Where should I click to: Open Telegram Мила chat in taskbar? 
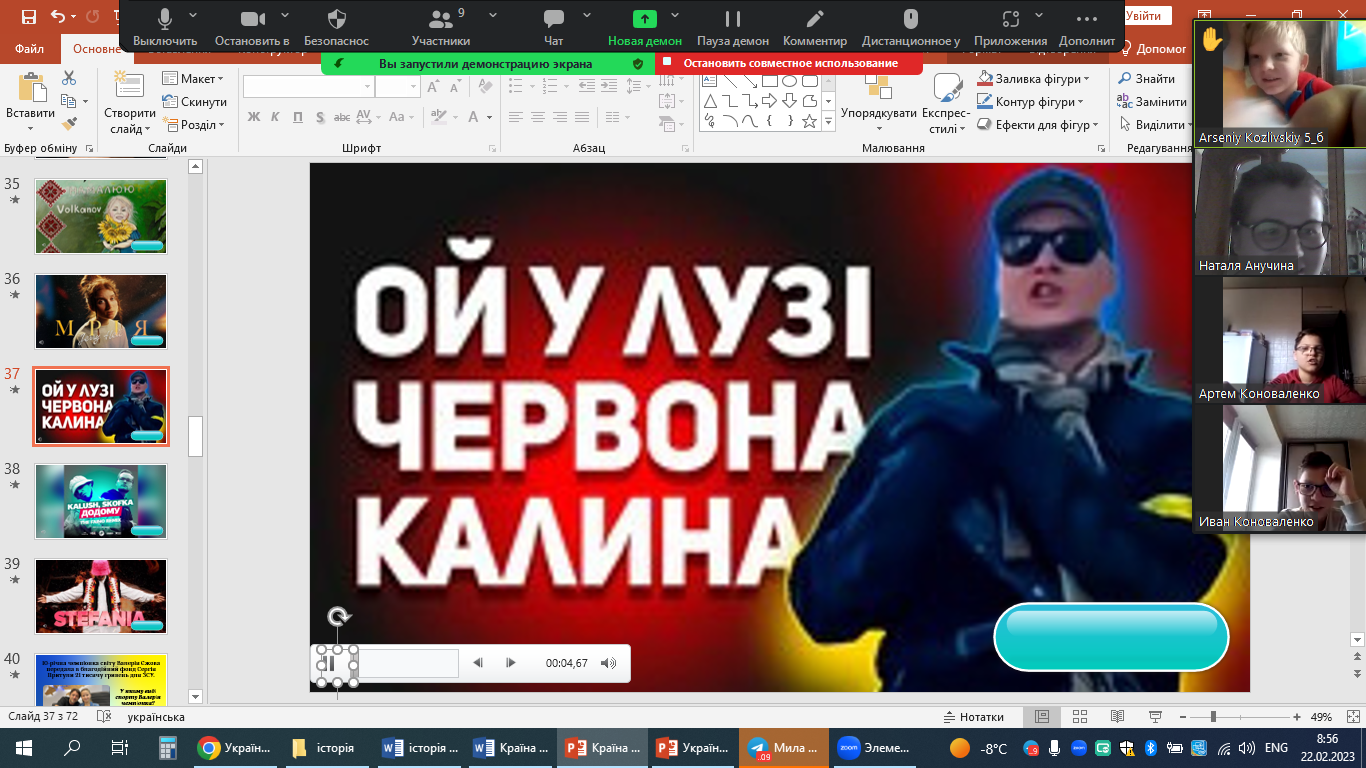point(783,748)
